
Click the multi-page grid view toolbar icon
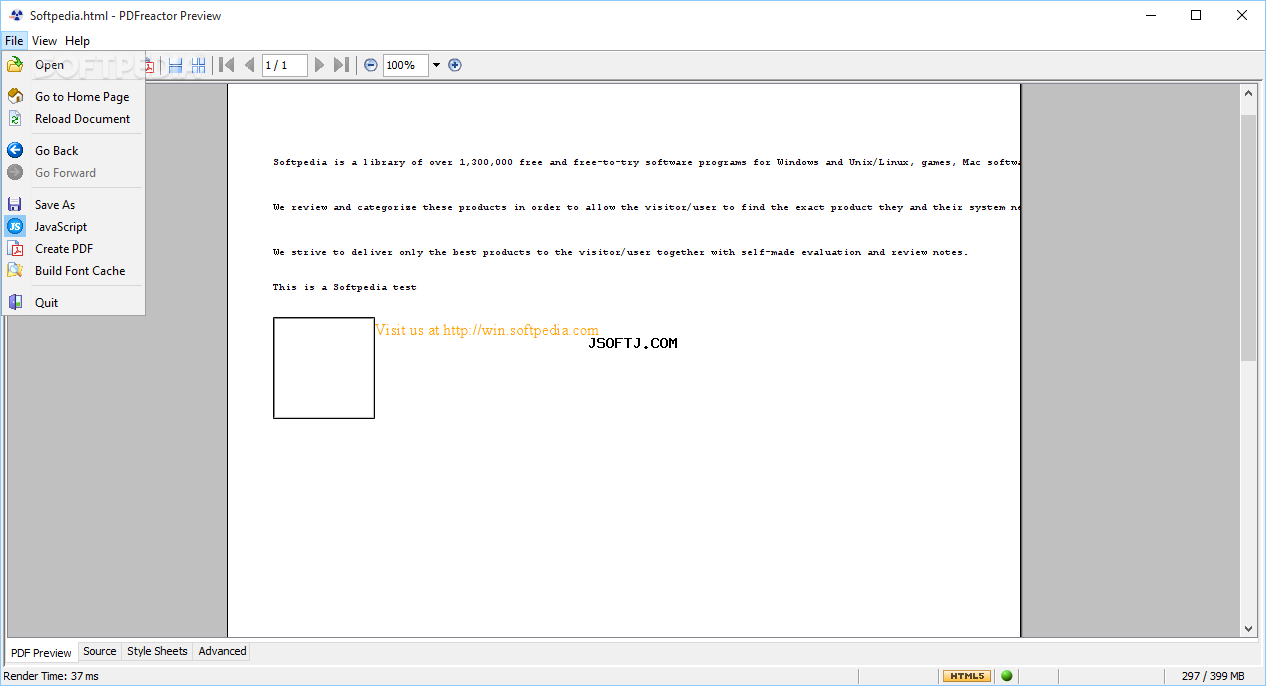pos(198,65)
